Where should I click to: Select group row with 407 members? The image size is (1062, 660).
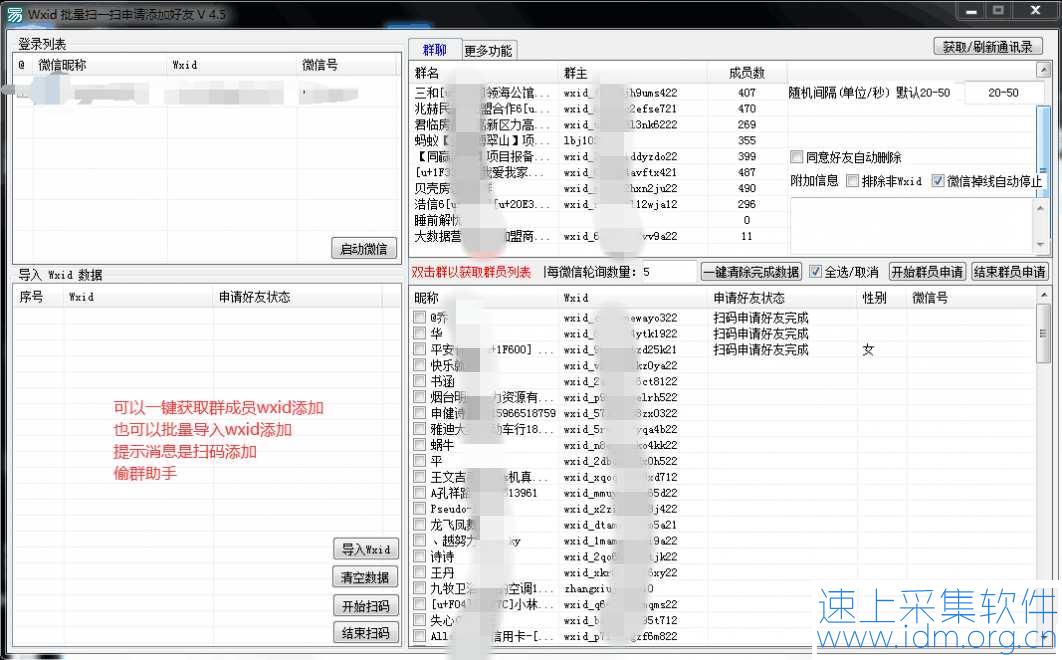click(x=598, y=93)
